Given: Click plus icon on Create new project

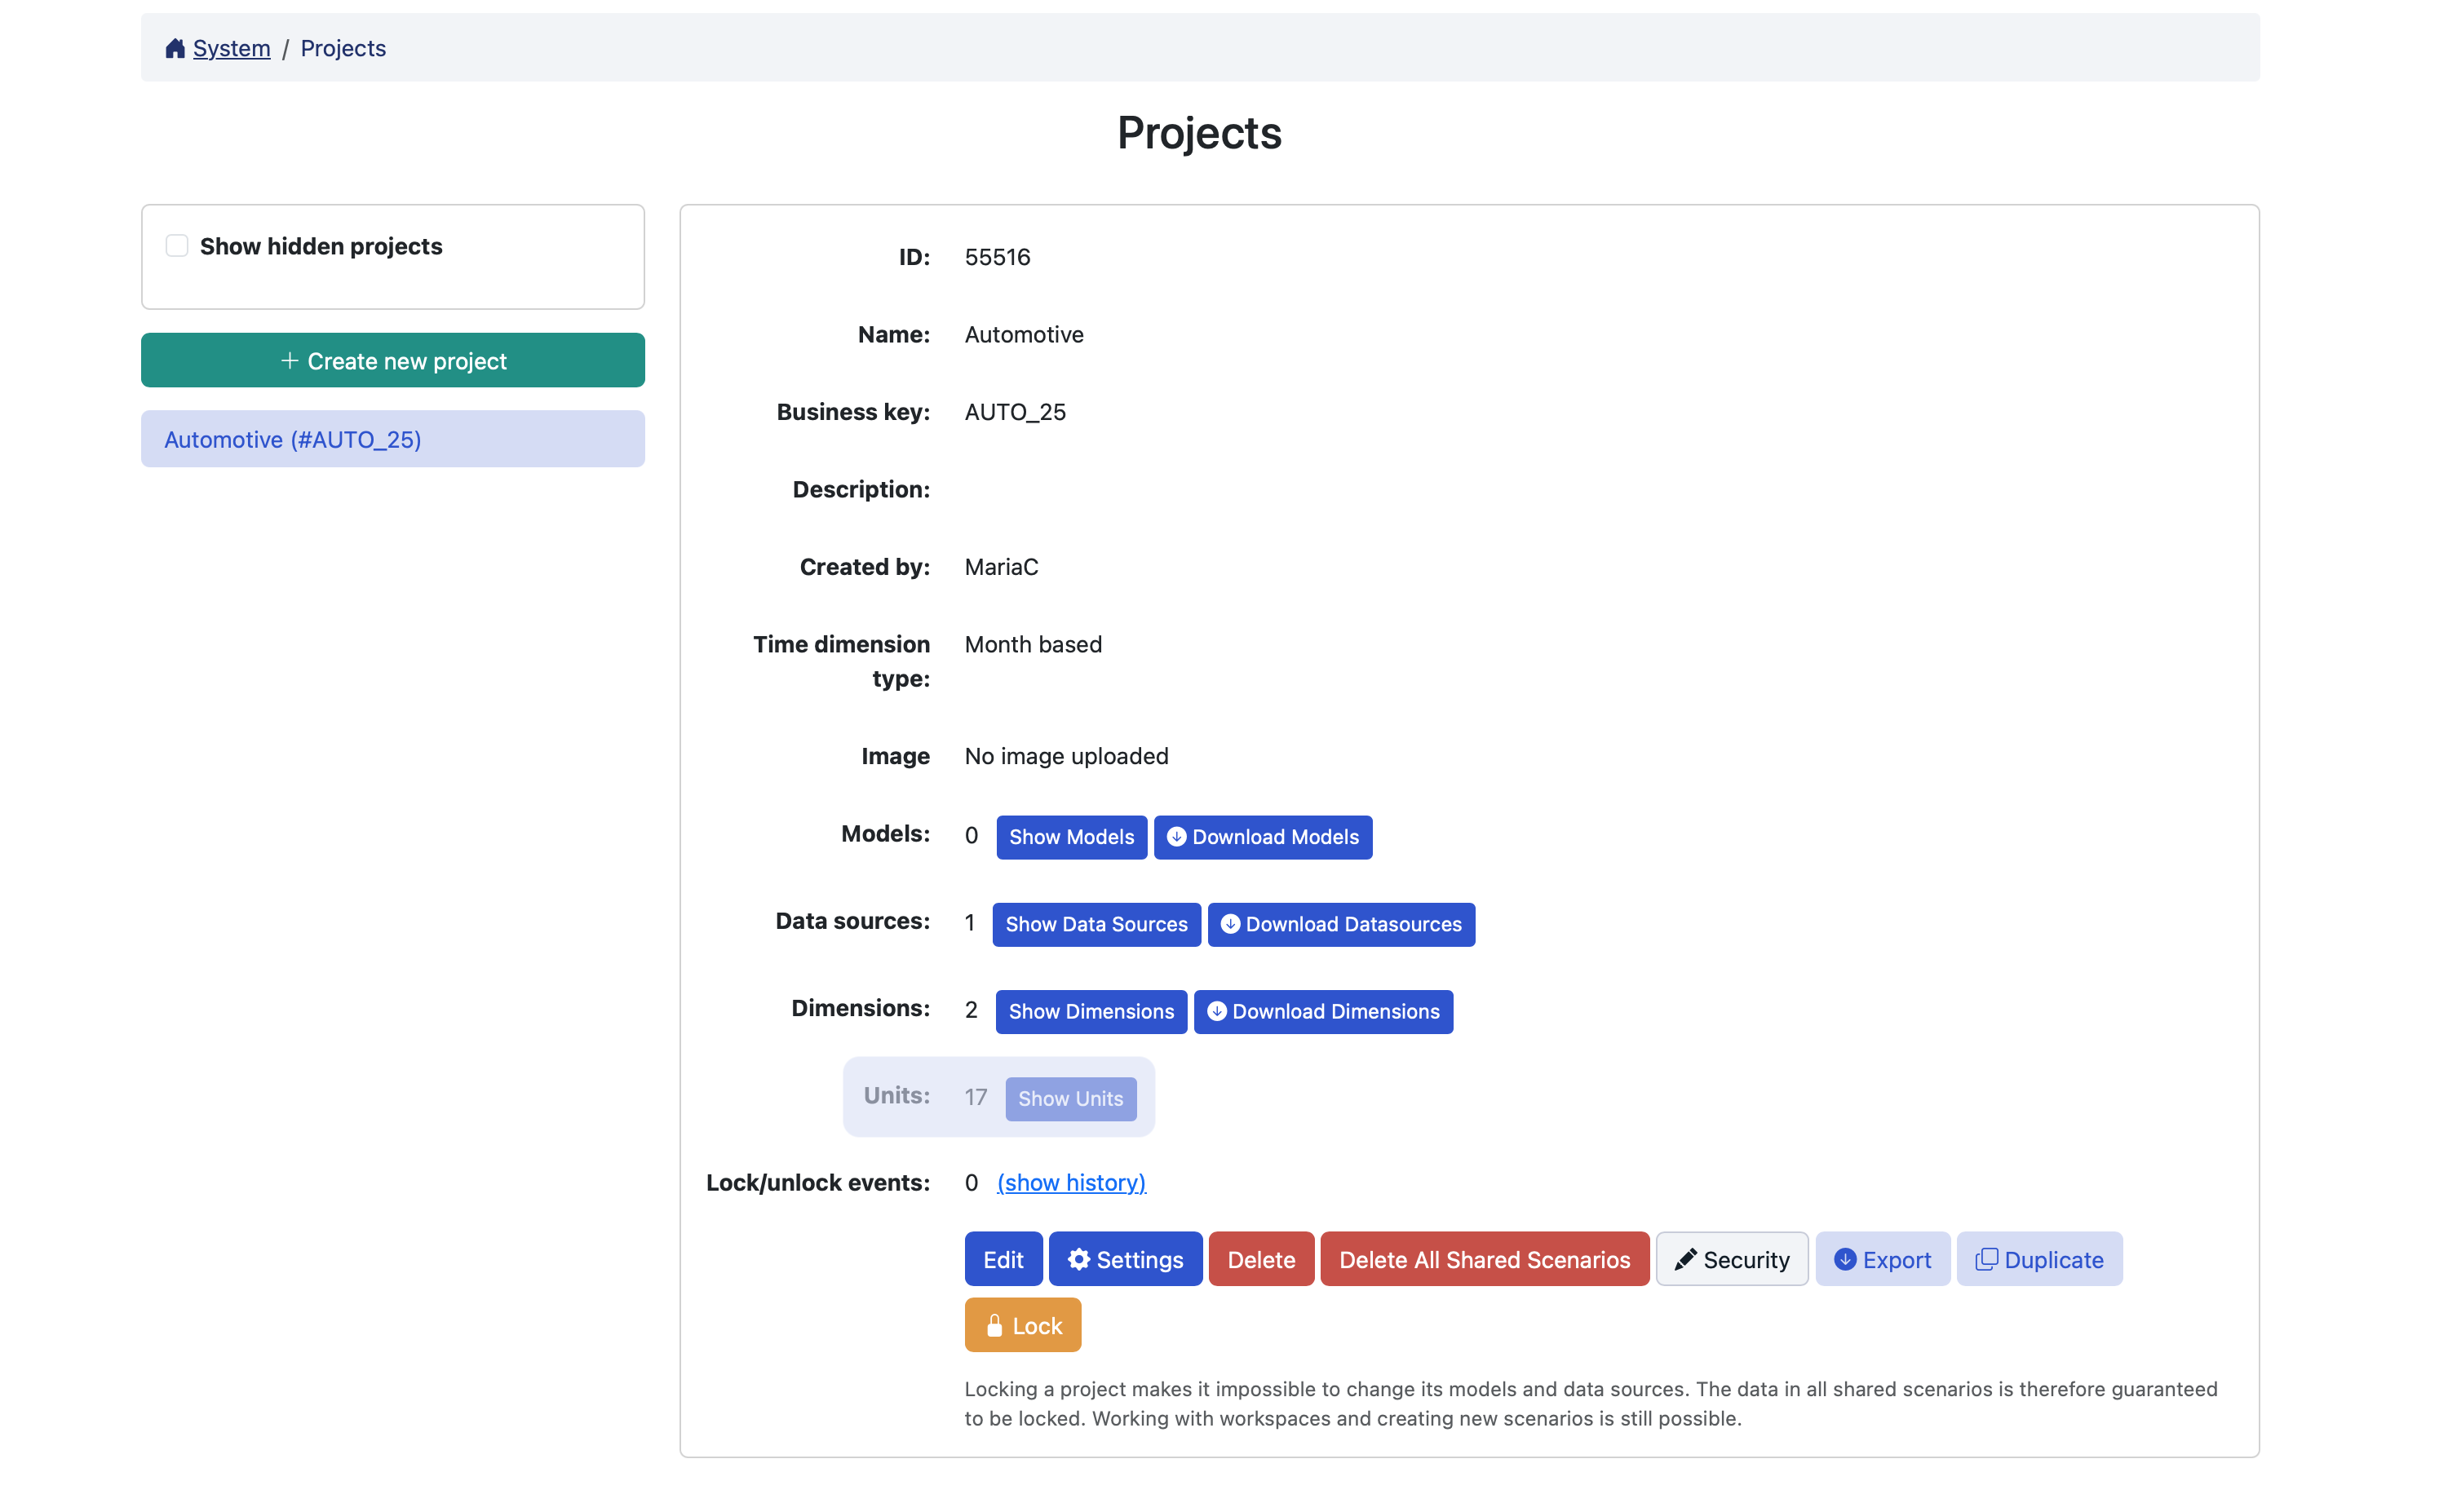Looking at the screenshot, I should (x=290, y=360).
